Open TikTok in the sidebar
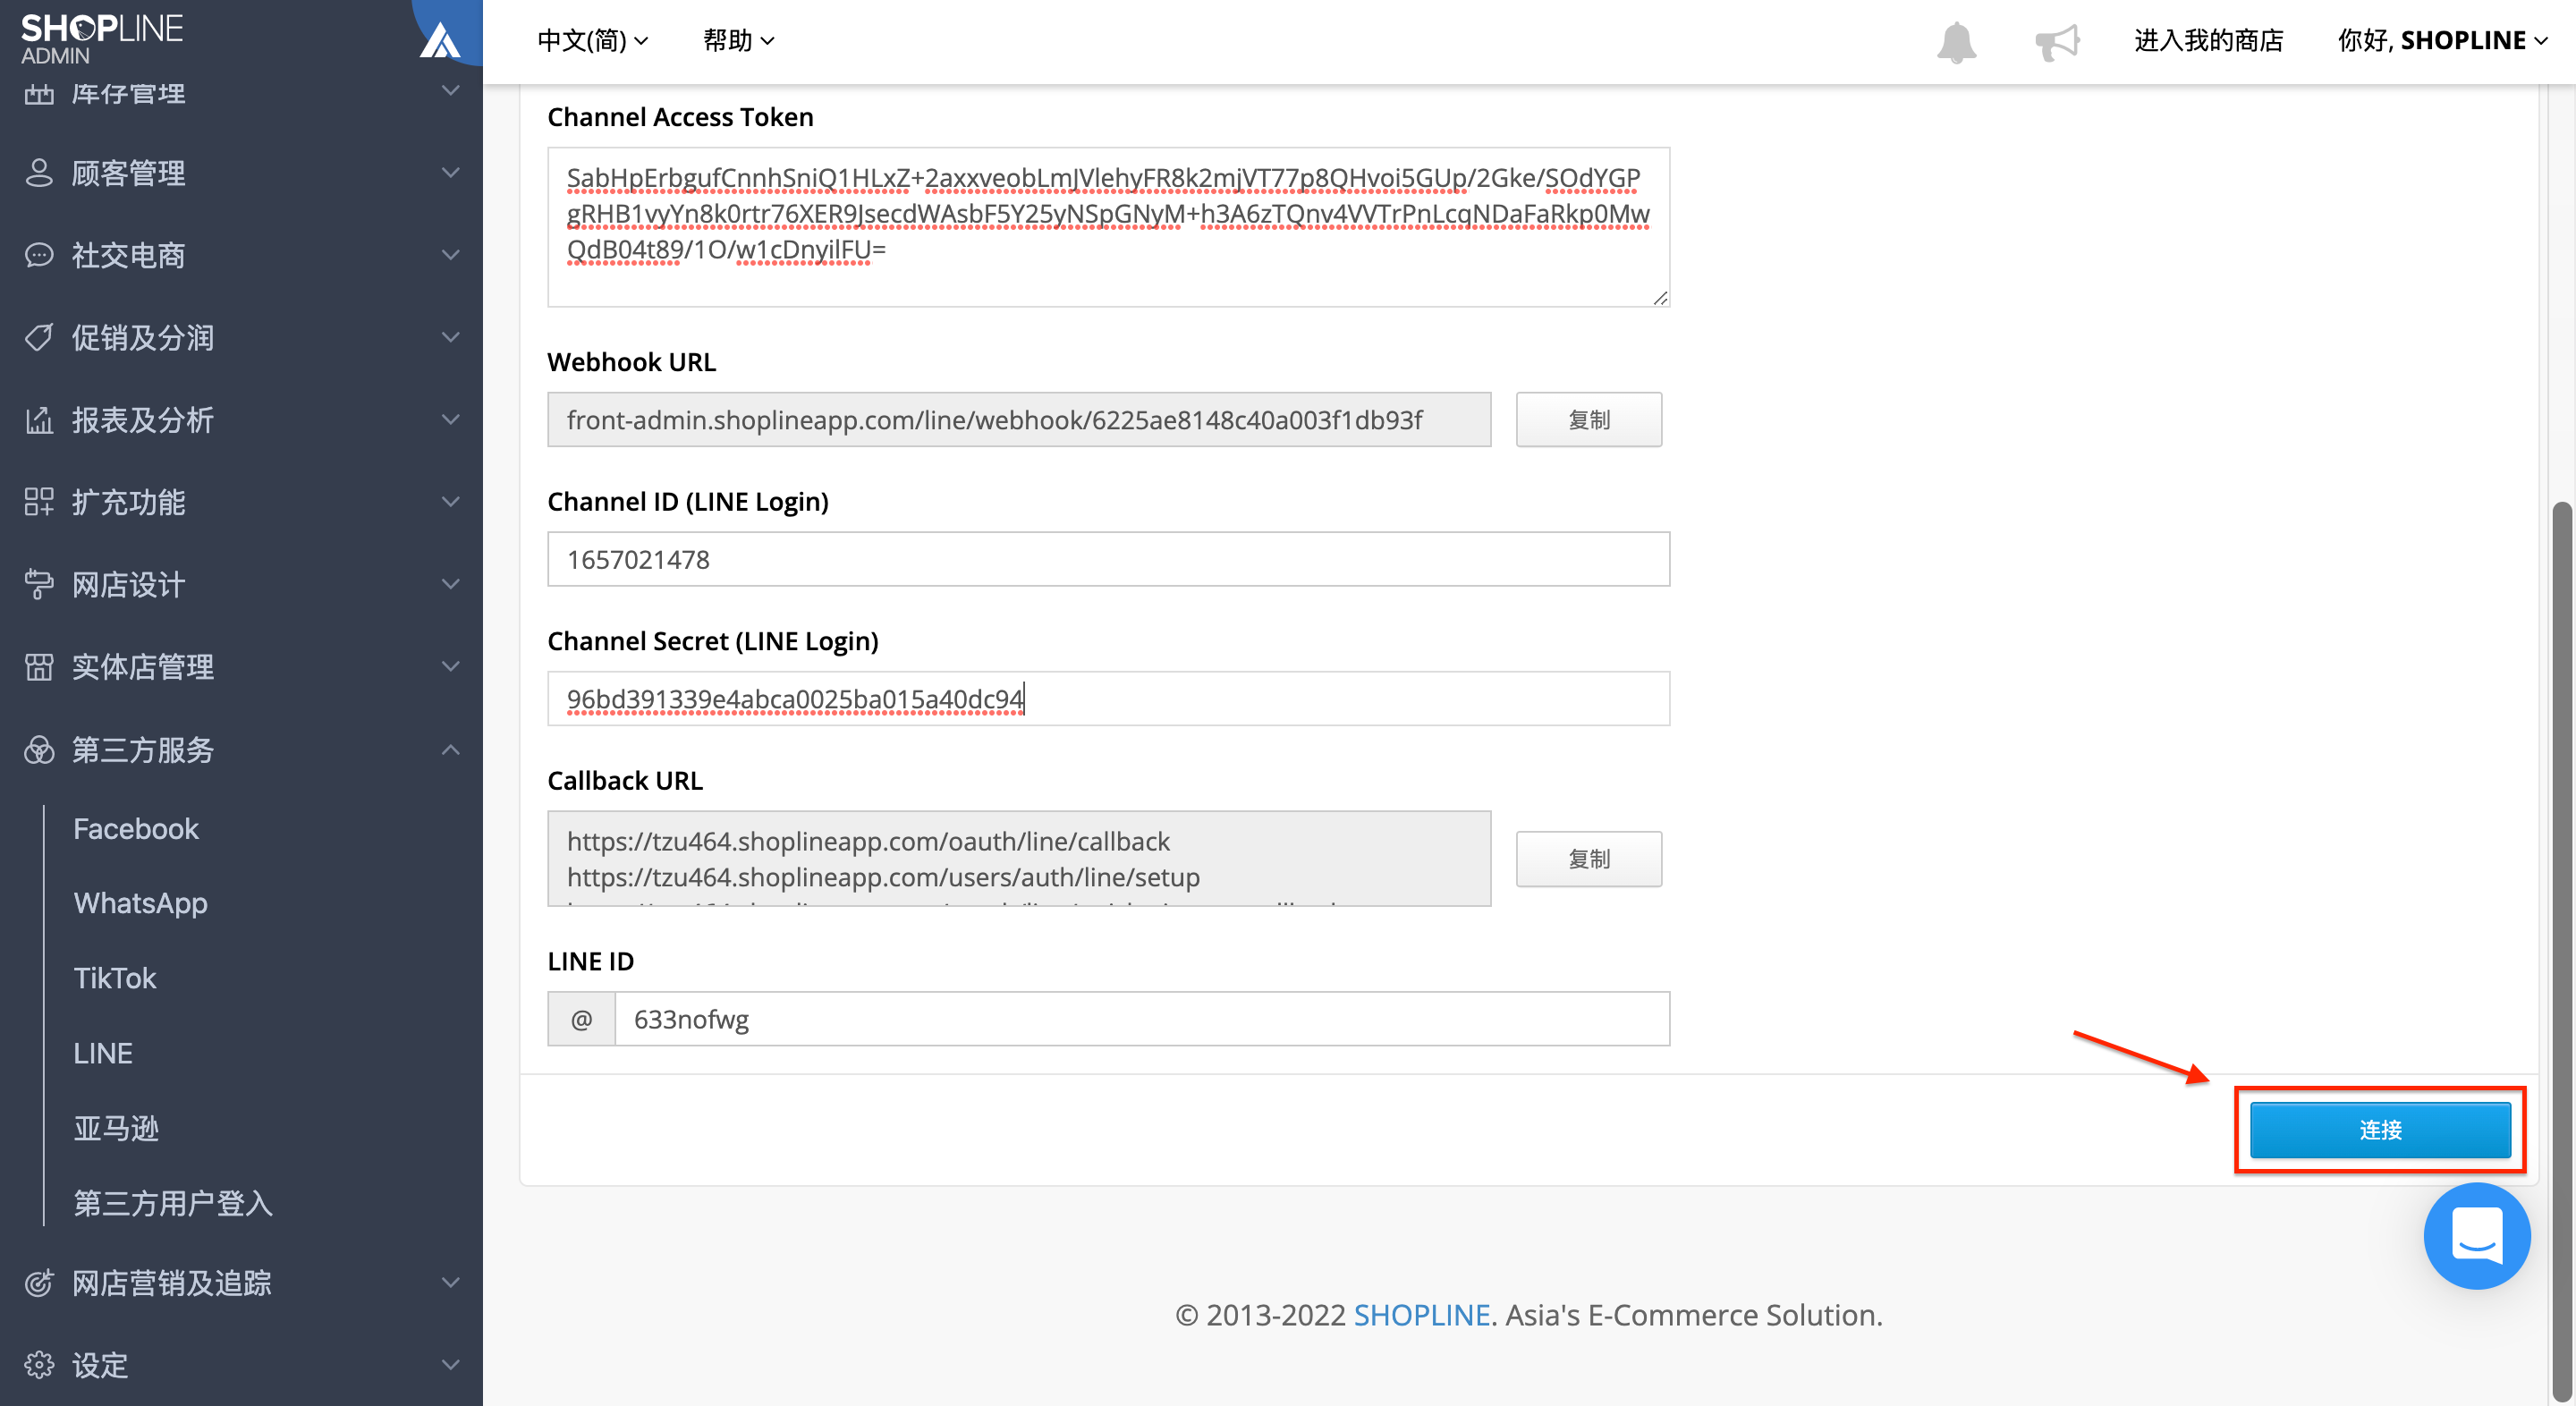The height and width of the screenshot is (1406, 2576). pos(115,978)
